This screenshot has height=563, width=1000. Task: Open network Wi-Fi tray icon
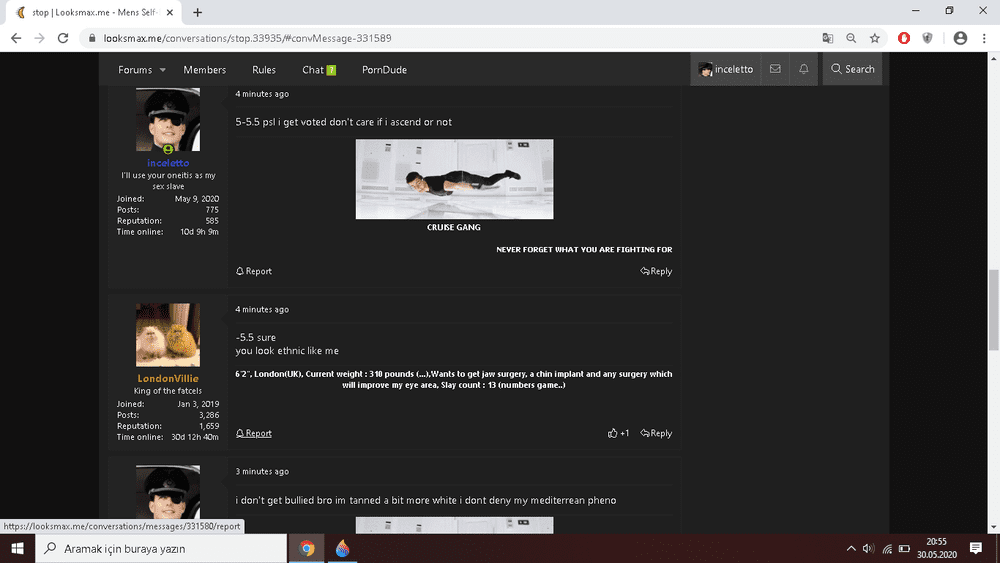pyautogui.click(x=886, y=548)
